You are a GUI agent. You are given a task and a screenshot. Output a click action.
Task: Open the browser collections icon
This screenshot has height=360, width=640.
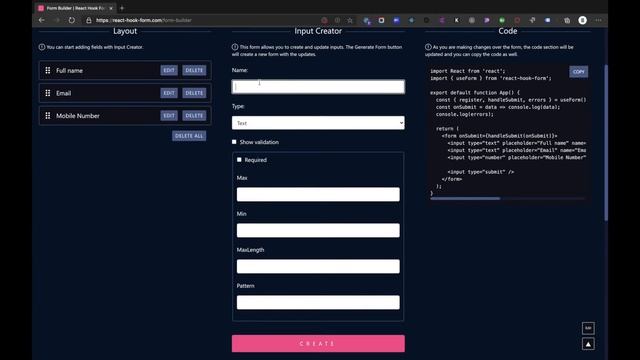click(x=567, y=20)
